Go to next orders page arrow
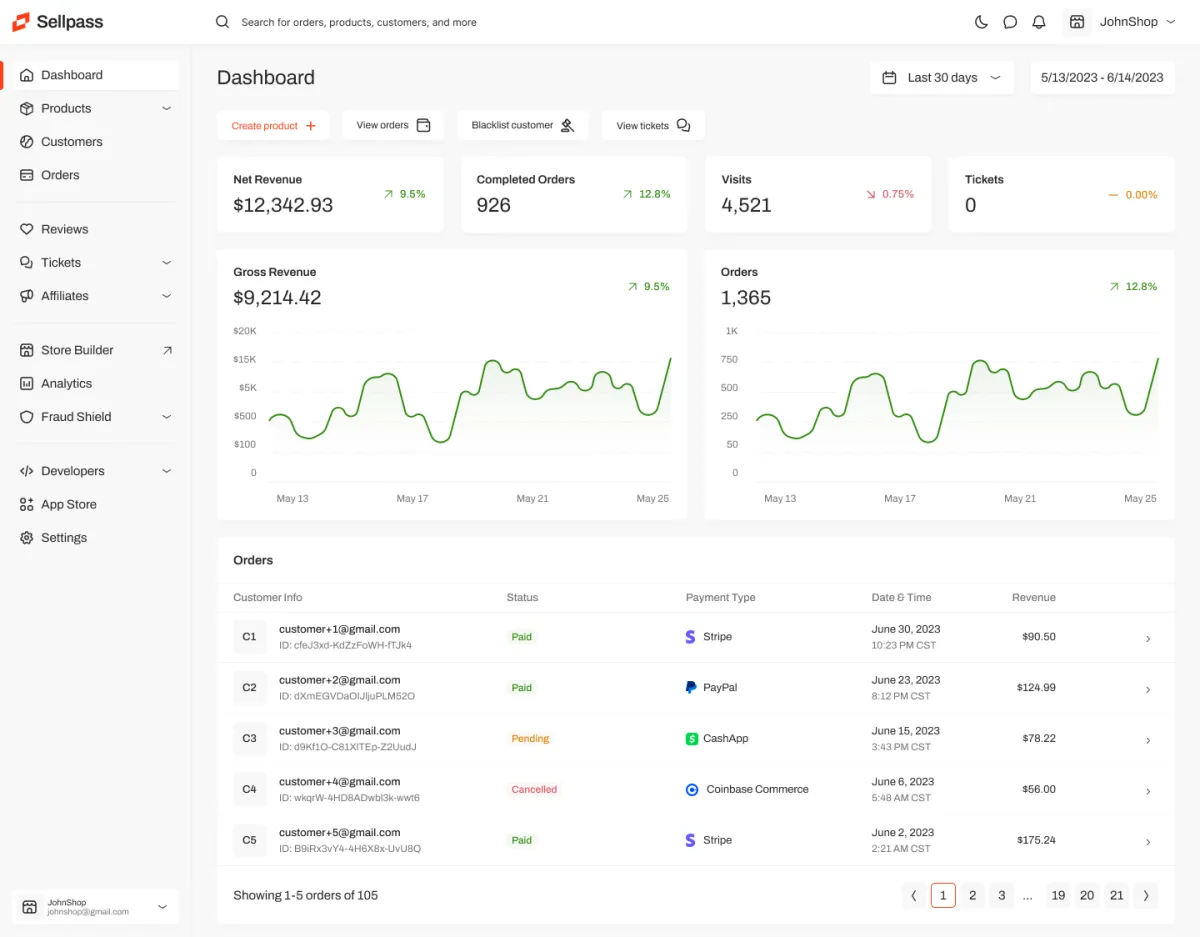 (1146, 896)
